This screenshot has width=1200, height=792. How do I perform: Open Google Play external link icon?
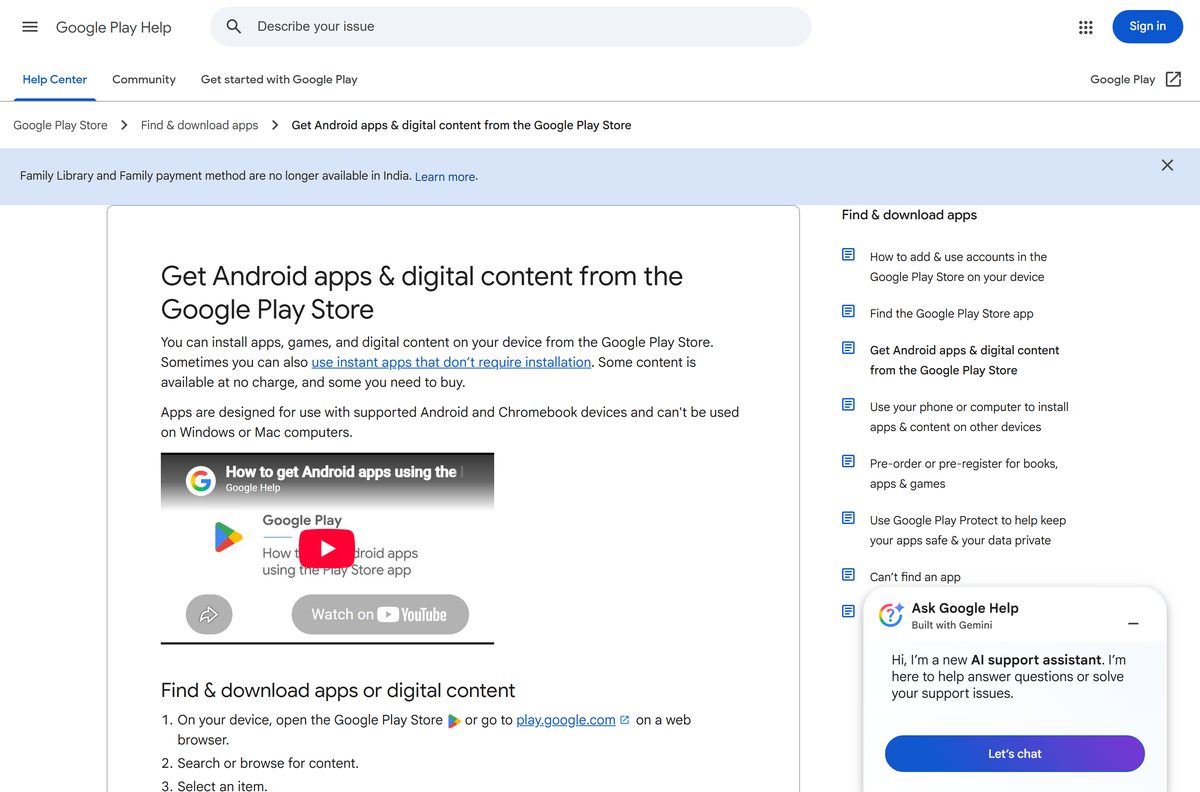[1174, 79]
